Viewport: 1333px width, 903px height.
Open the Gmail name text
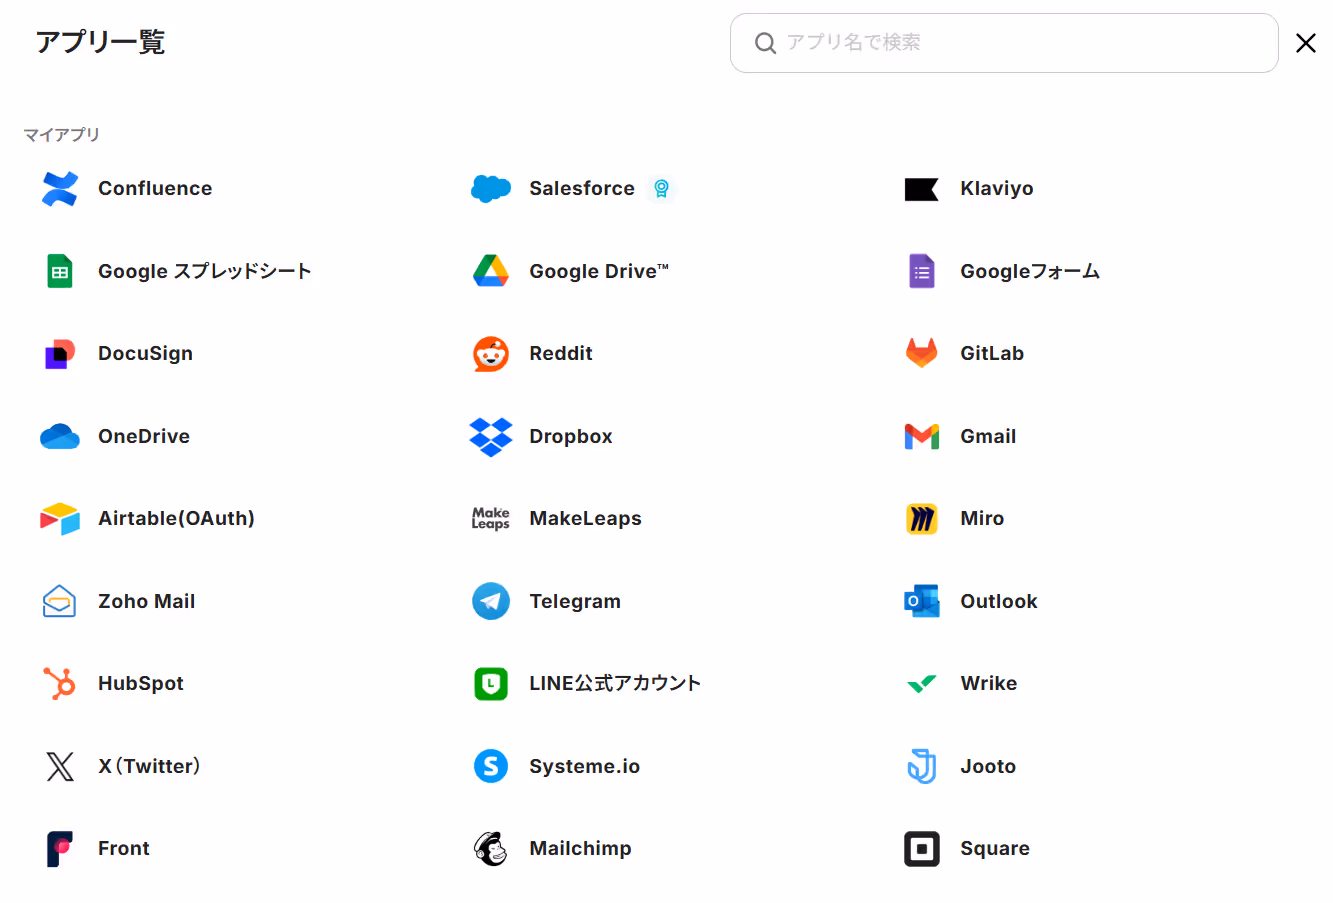pyautogui.click(x=988, y=436)
